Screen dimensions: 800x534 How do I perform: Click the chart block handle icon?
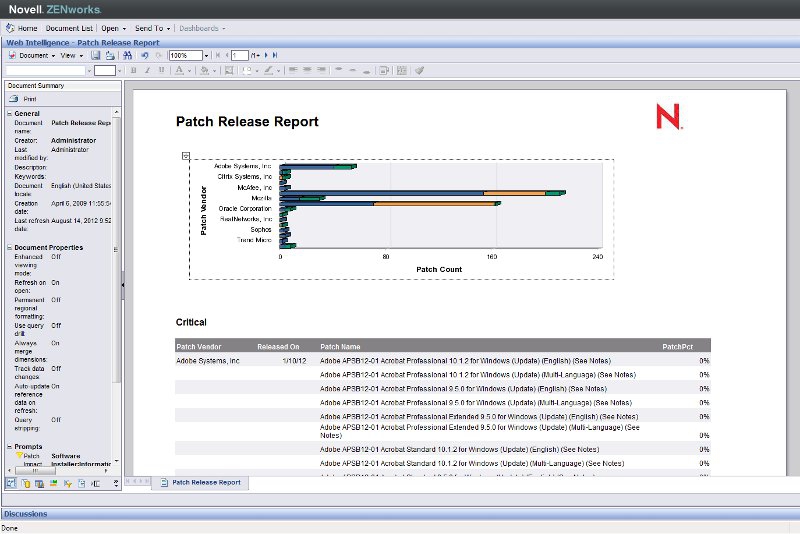click(x=186, y=156)
